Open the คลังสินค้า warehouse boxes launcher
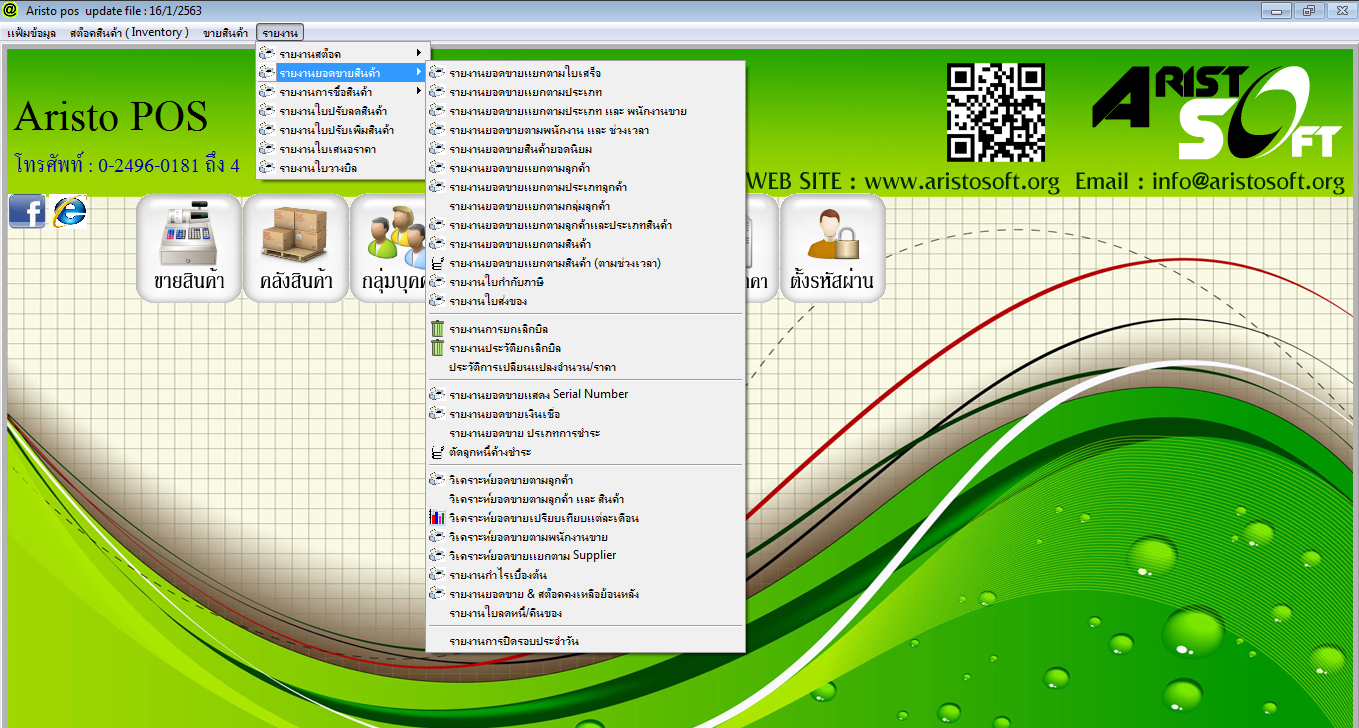1359x728 pixels. (x=296, y=247)
